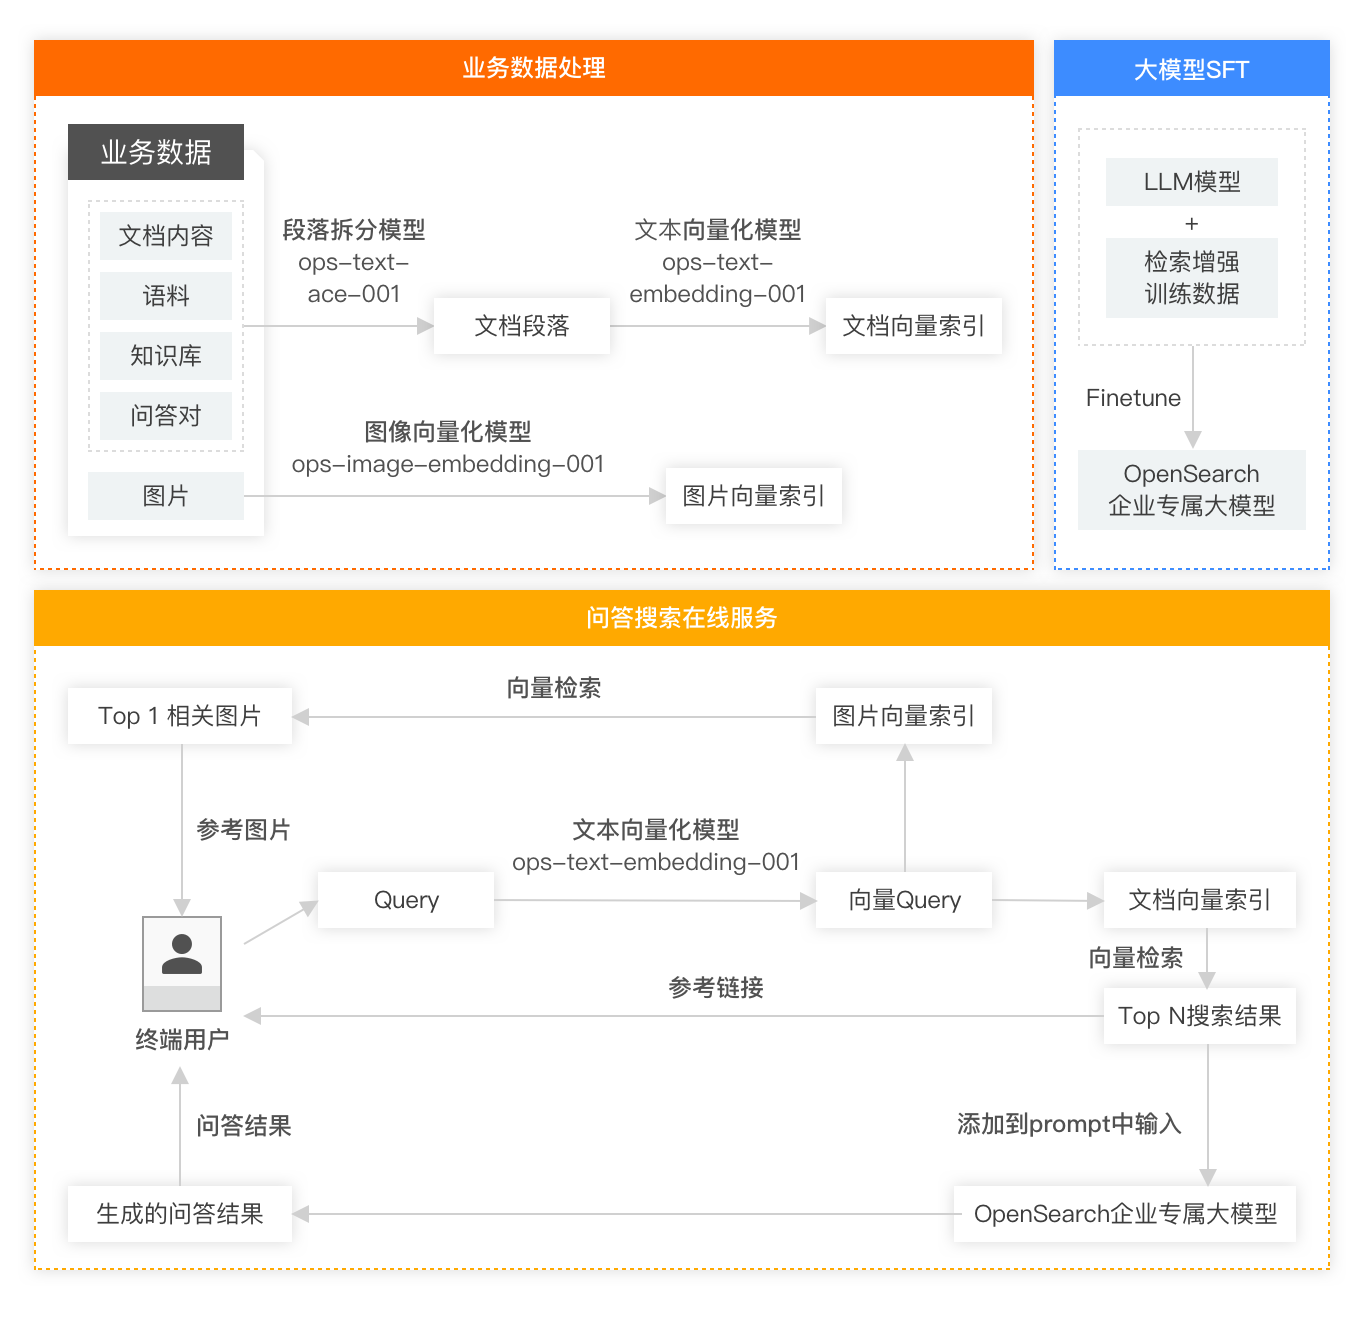The width and height of the screenshot is (1360, 1320).
Task: Select the 大模型SFT blue header
Action: 1192,69
